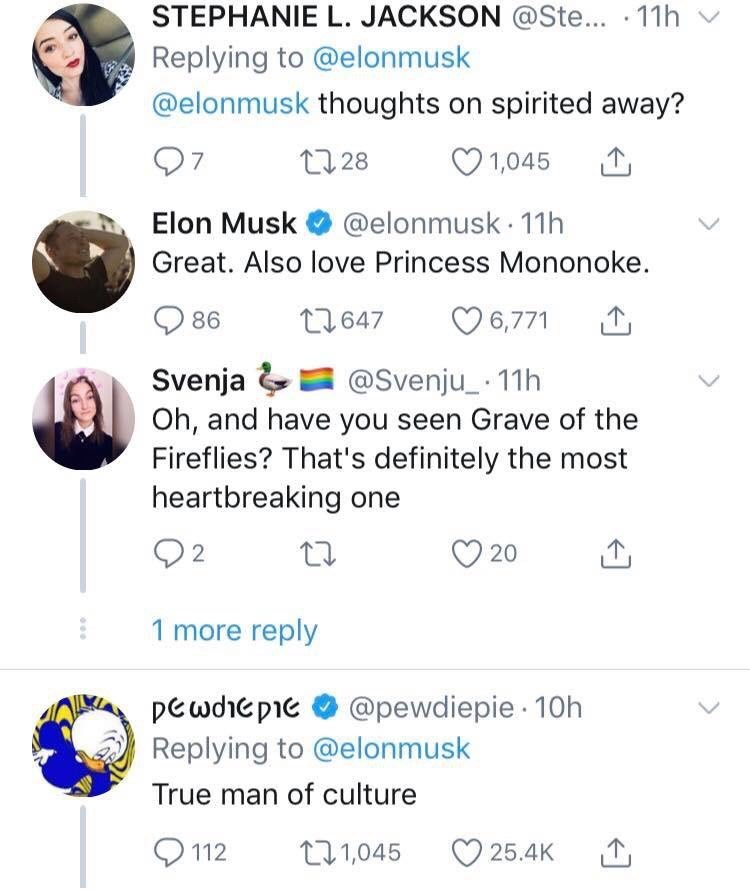Like Elon Musk's Princess Mononoke tweet
This screenshot has height=891, width=750.
pyautogui.click(x=466, y=322)
